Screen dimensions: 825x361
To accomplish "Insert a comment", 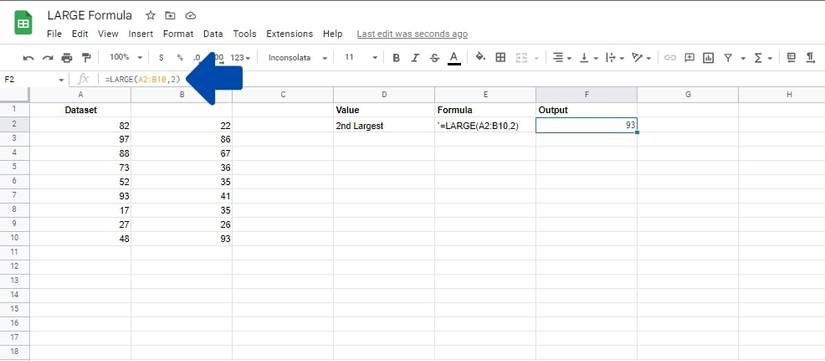I will pos(689,58).
